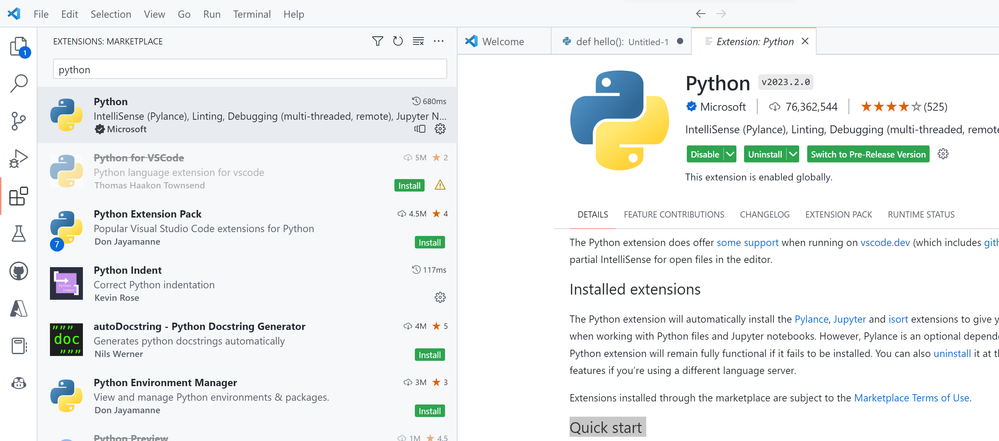Viewport: 999px width, 441px height.
Task: Open the uninstall link
Action: (x=951, y=352)
